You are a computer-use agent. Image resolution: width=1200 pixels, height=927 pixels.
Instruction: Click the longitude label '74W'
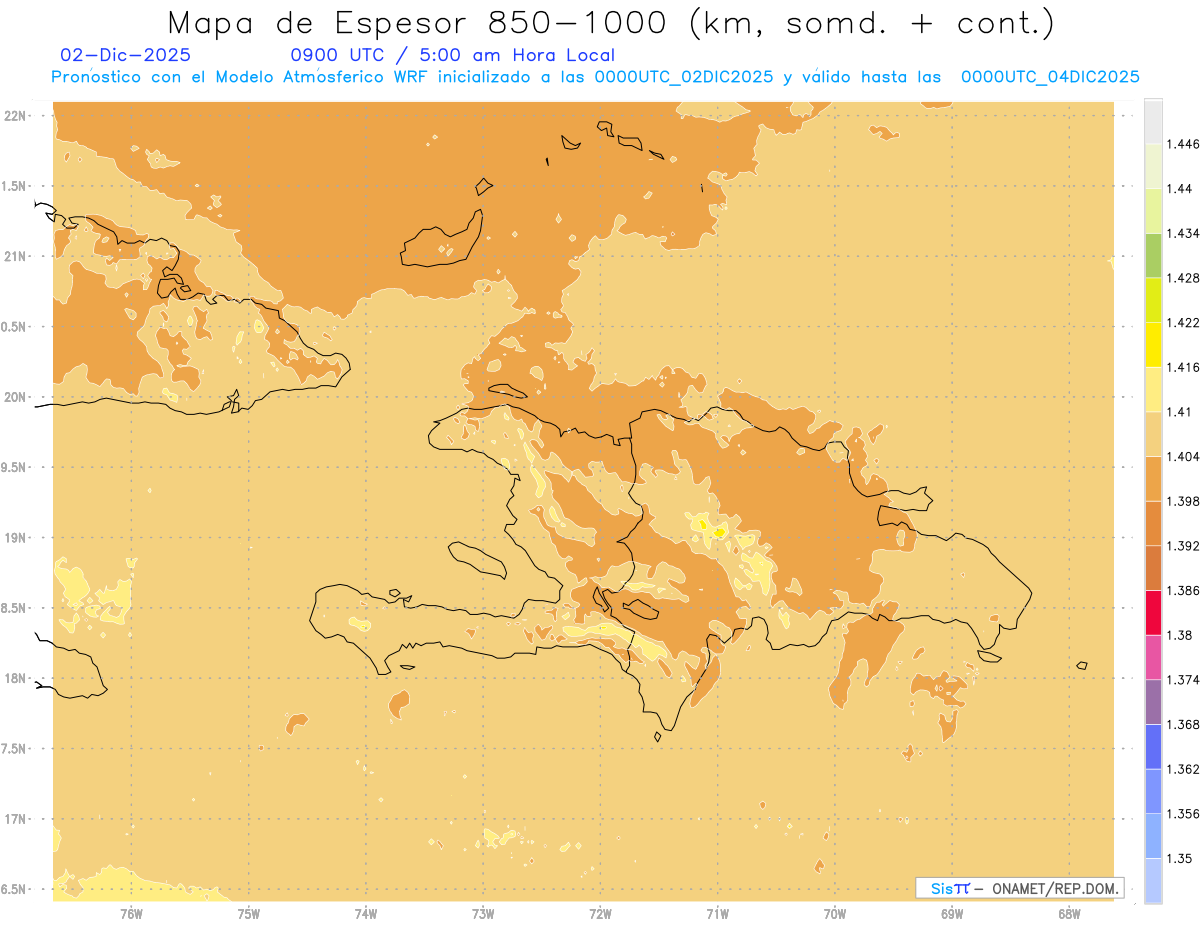366,913
